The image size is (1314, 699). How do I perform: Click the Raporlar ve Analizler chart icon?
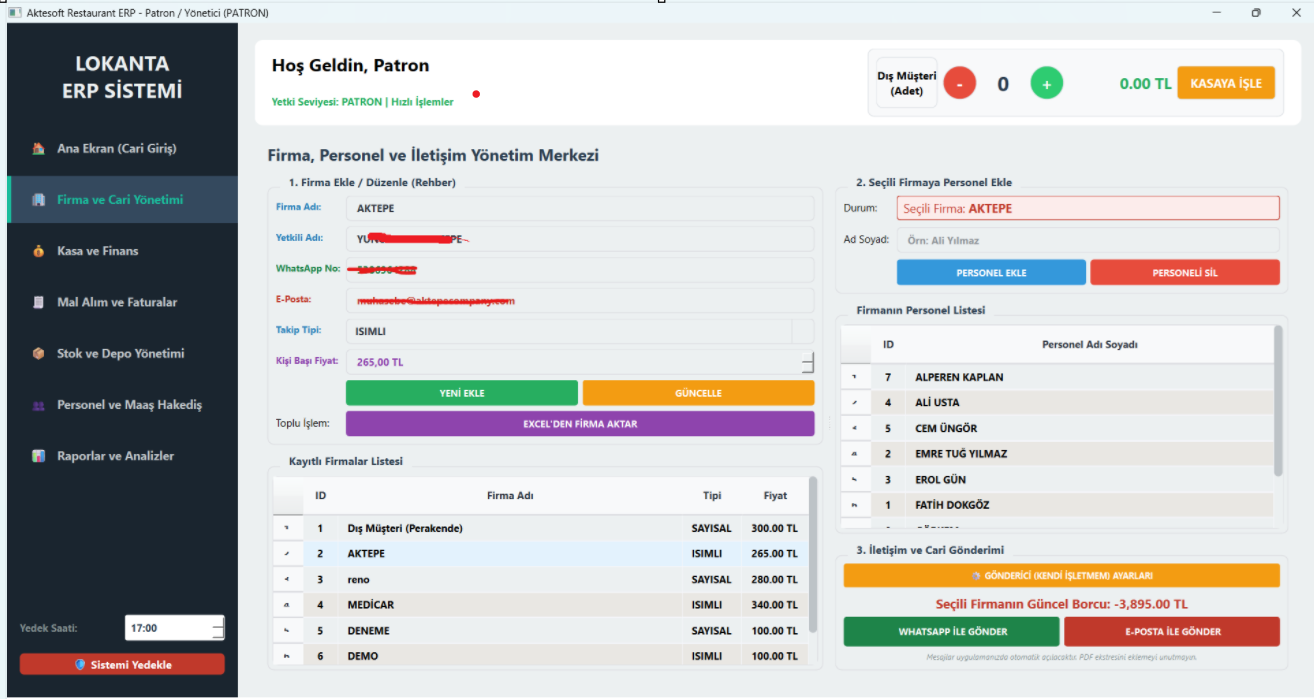coord(38,456)
